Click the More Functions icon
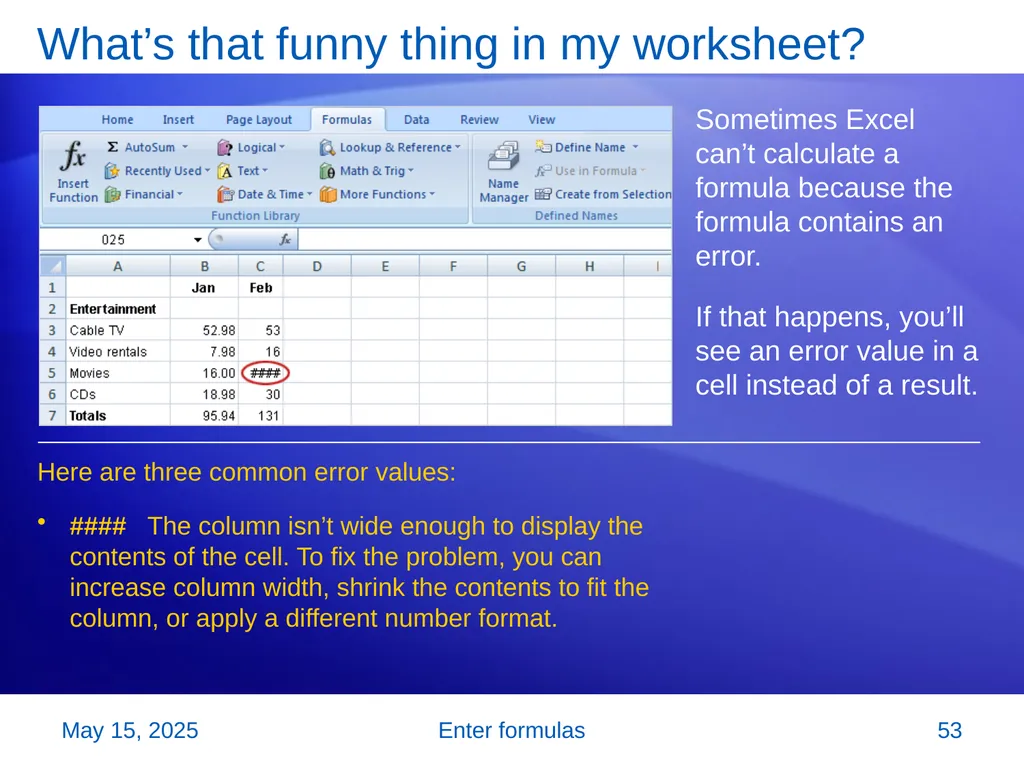 tap(328, 195)
